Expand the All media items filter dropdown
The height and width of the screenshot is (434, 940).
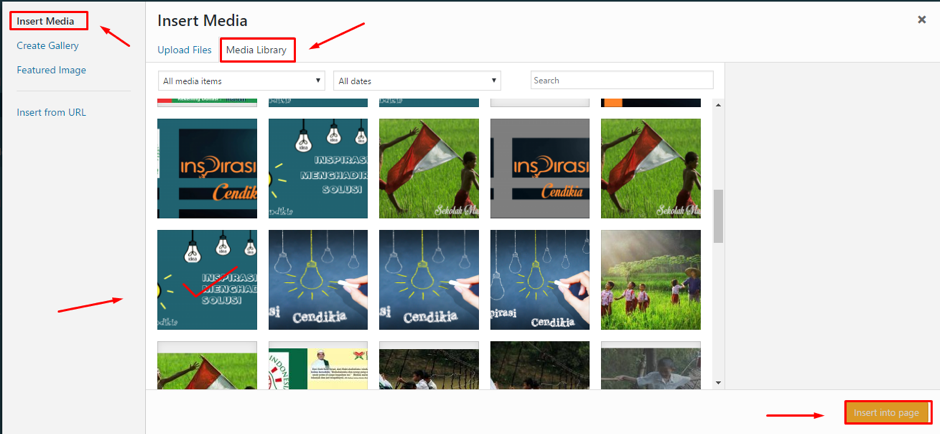point(242,81)
